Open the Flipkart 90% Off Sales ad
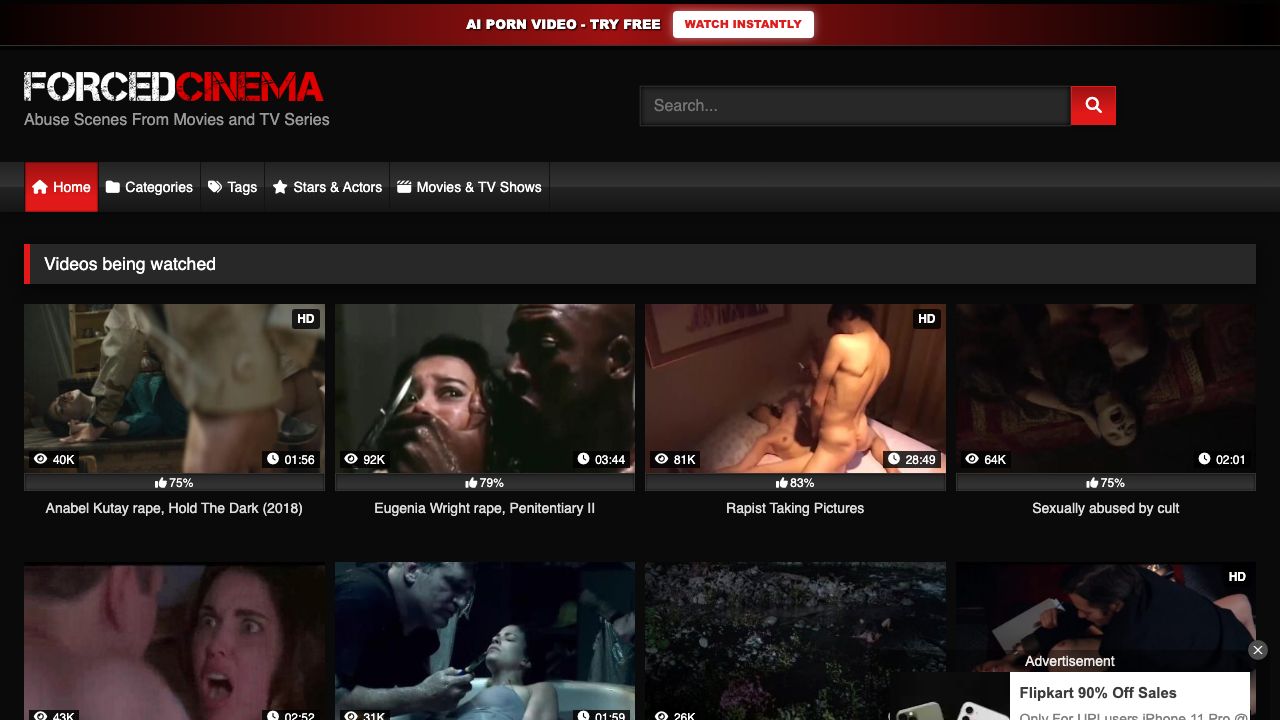The width and height of the screenshot is (1280, 720). click(x=1098, y=693)
